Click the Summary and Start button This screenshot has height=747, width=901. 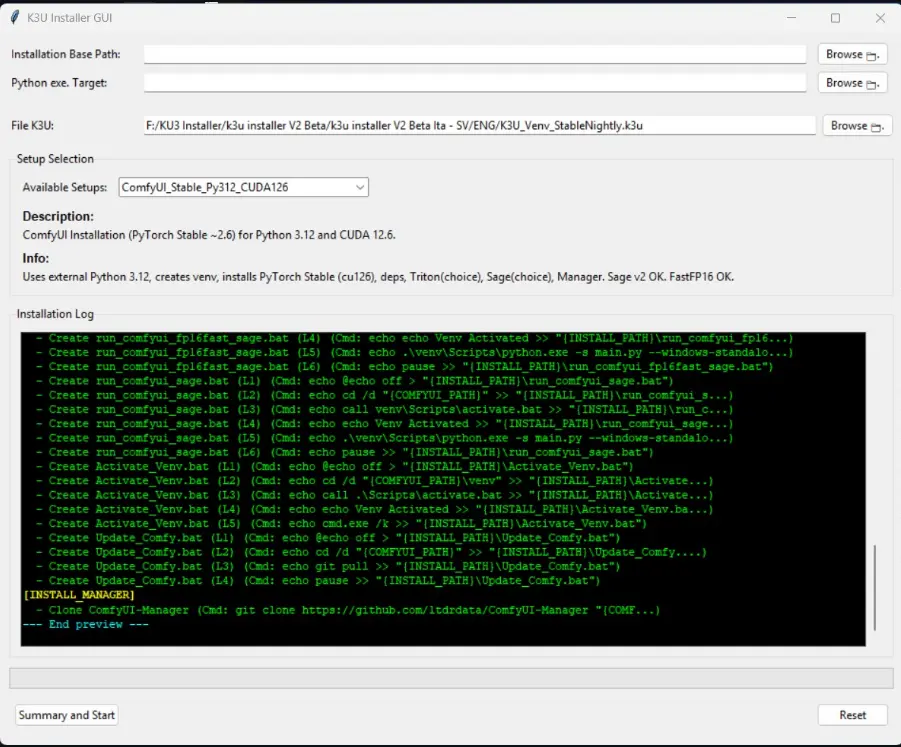click(x=67, y=715)
